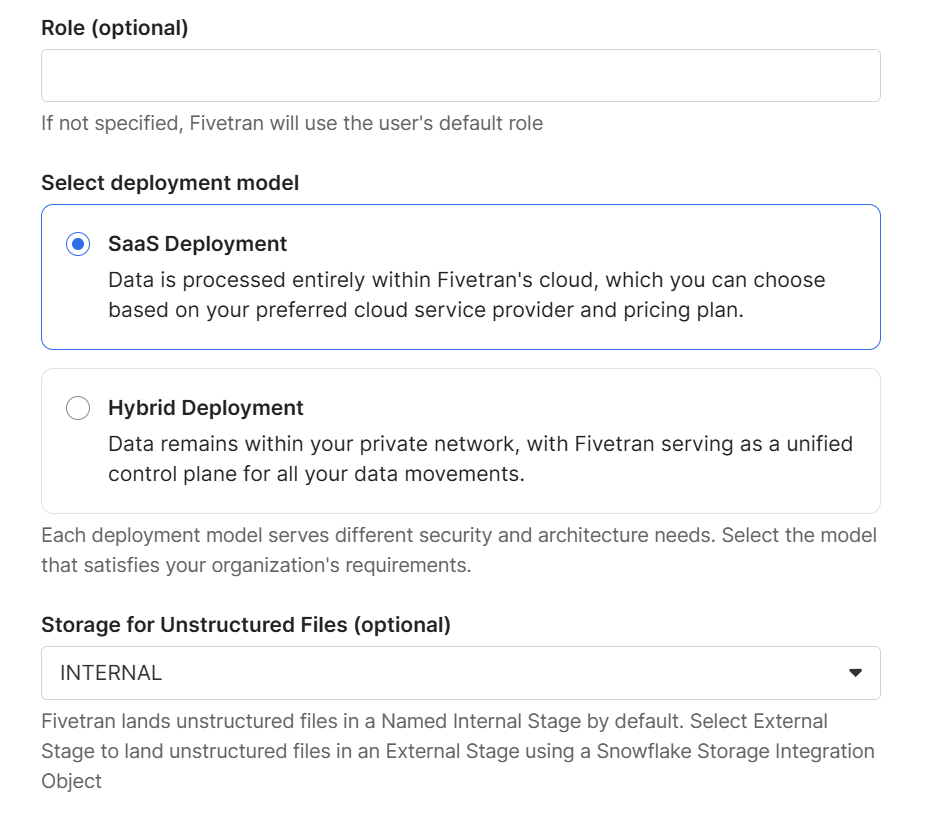Click the default role helper text
Viewport: 925px width, 828px height.
coord(292,123)
